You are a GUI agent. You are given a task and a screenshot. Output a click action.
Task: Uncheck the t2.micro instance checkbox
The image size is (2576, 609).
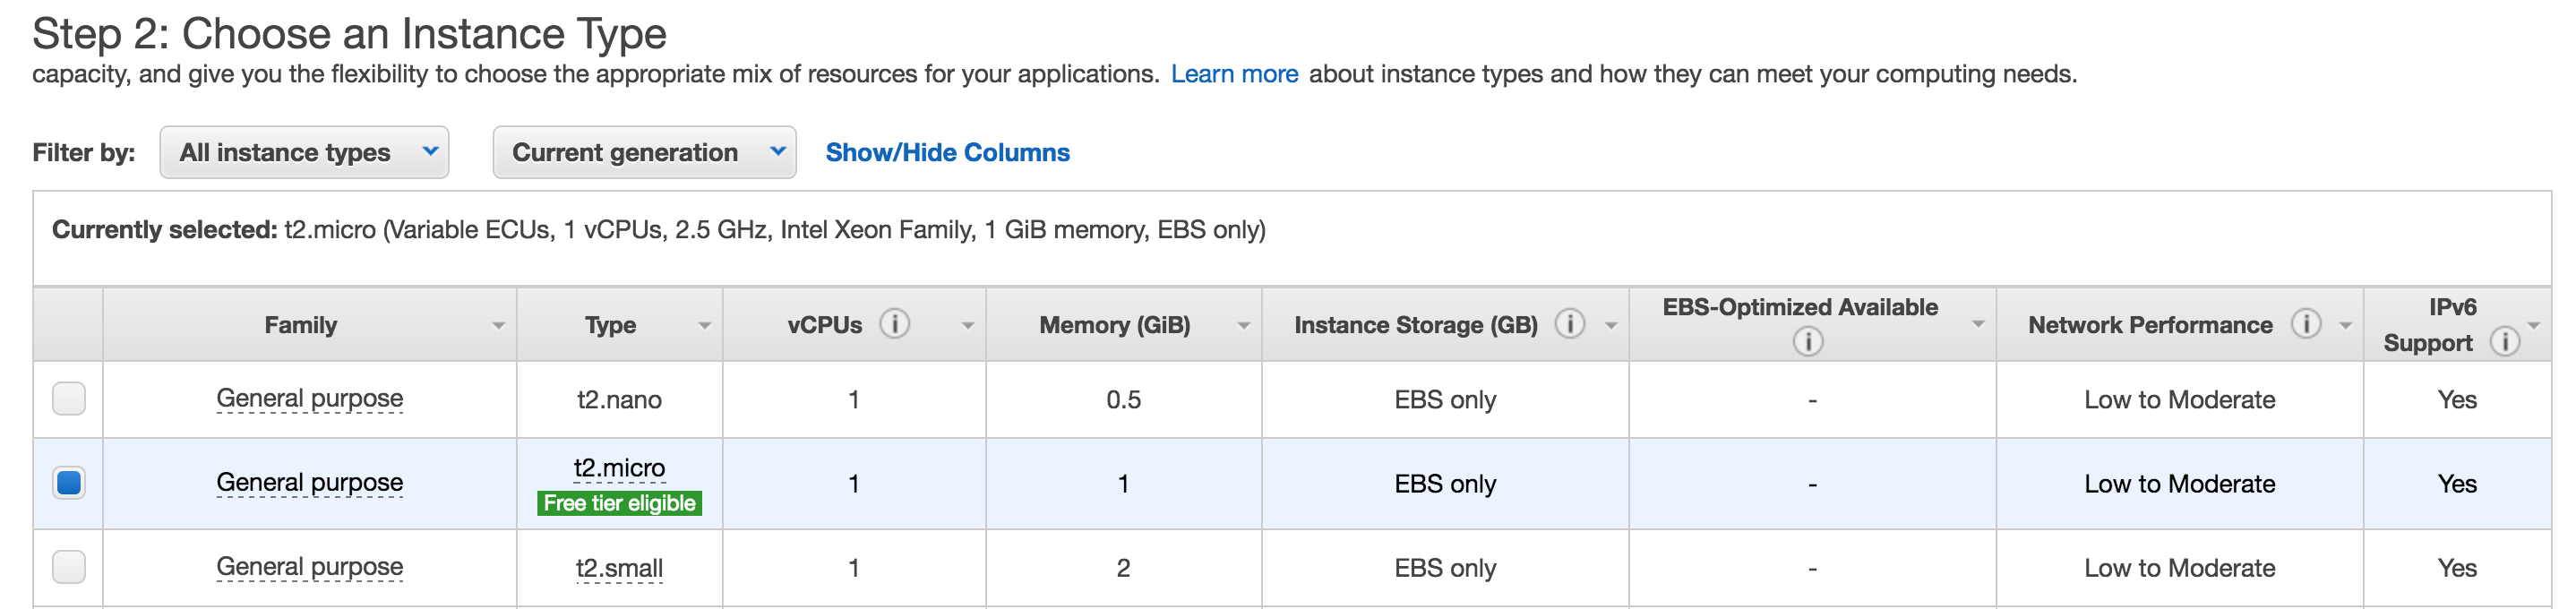69,483
